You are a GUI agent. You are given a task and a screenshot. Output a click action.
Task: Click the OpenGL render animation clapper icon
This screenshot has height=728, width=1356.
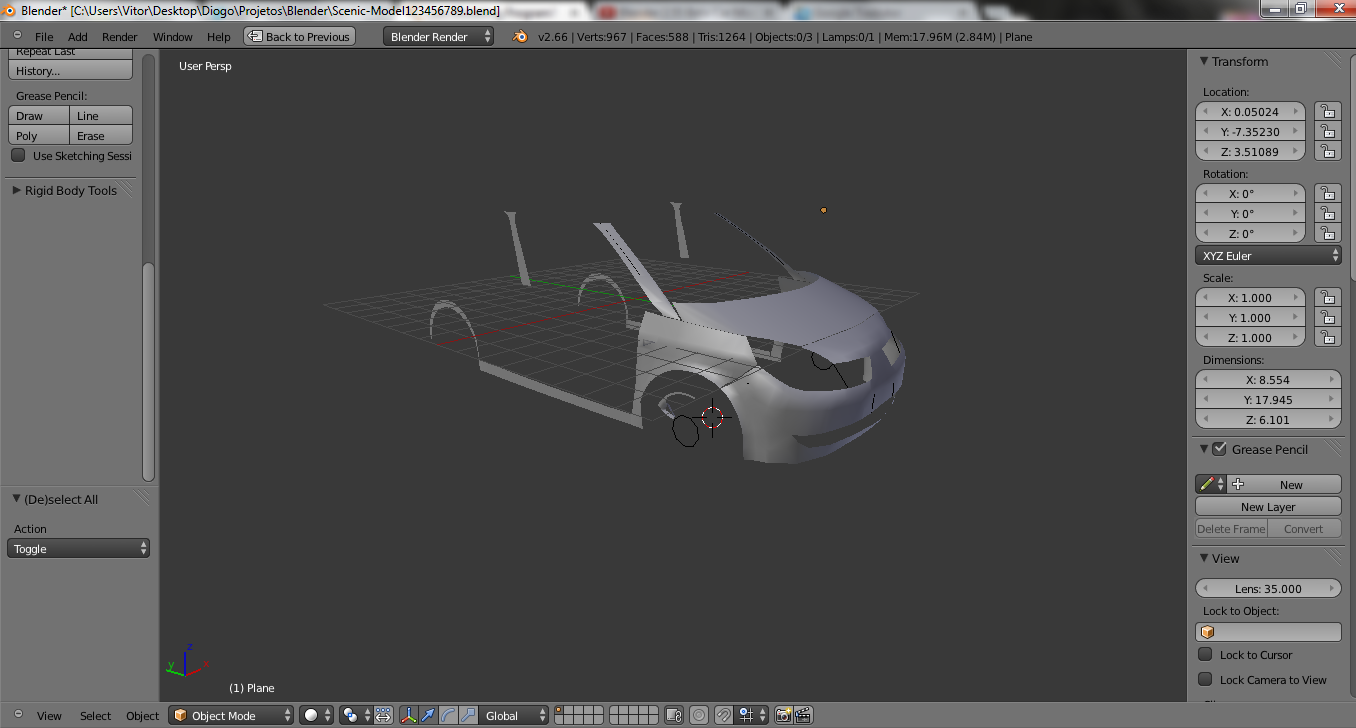point(803,715)
